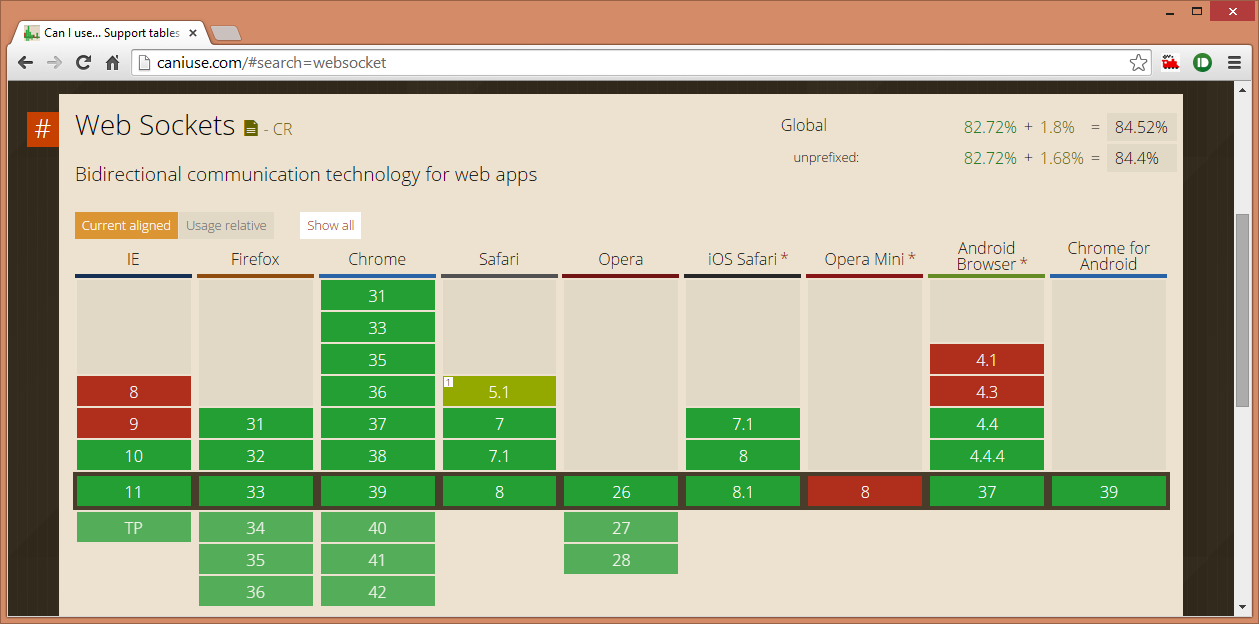
Task: Click the Android Browser column header
Action: click(986, 256)
